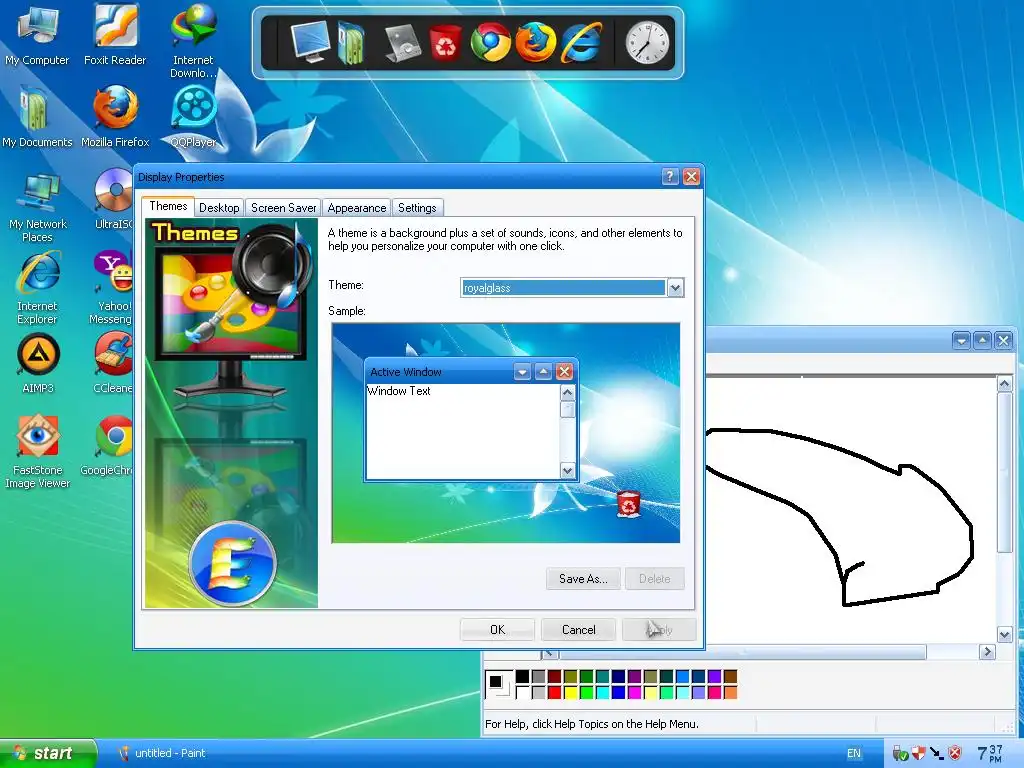Viewport: 1024px width, 768px height.
Task: Pick white from Paint palette
Action: point(522,692)
